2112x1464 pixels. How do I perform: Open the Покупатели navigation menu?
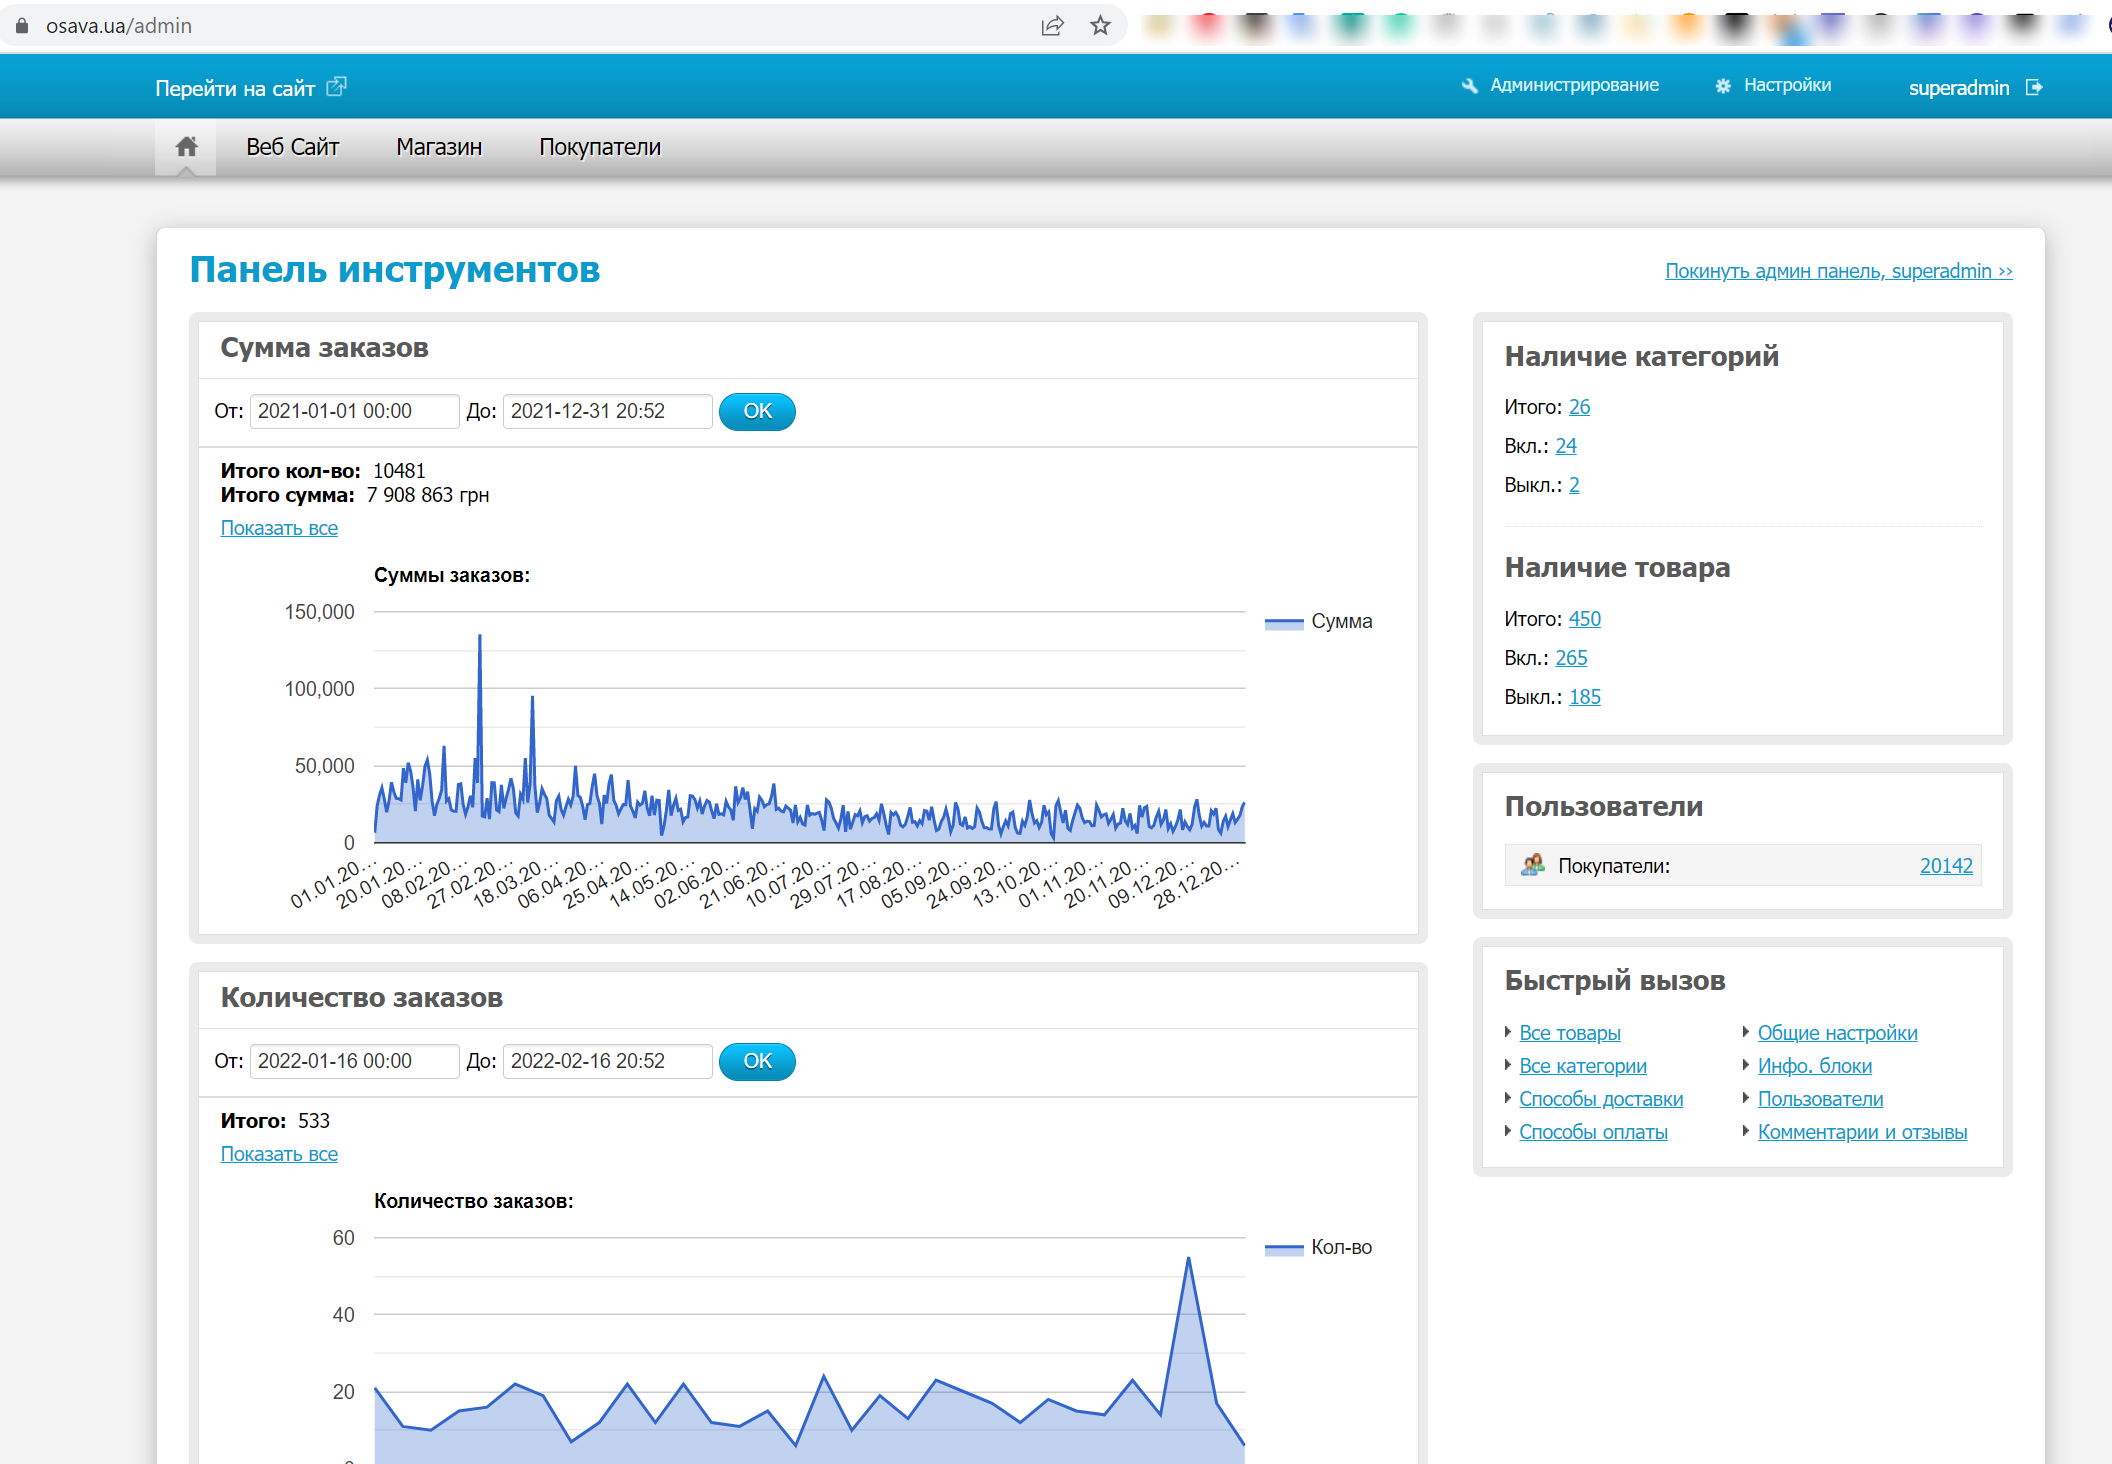pyautogui.click(x=600, y=147)
